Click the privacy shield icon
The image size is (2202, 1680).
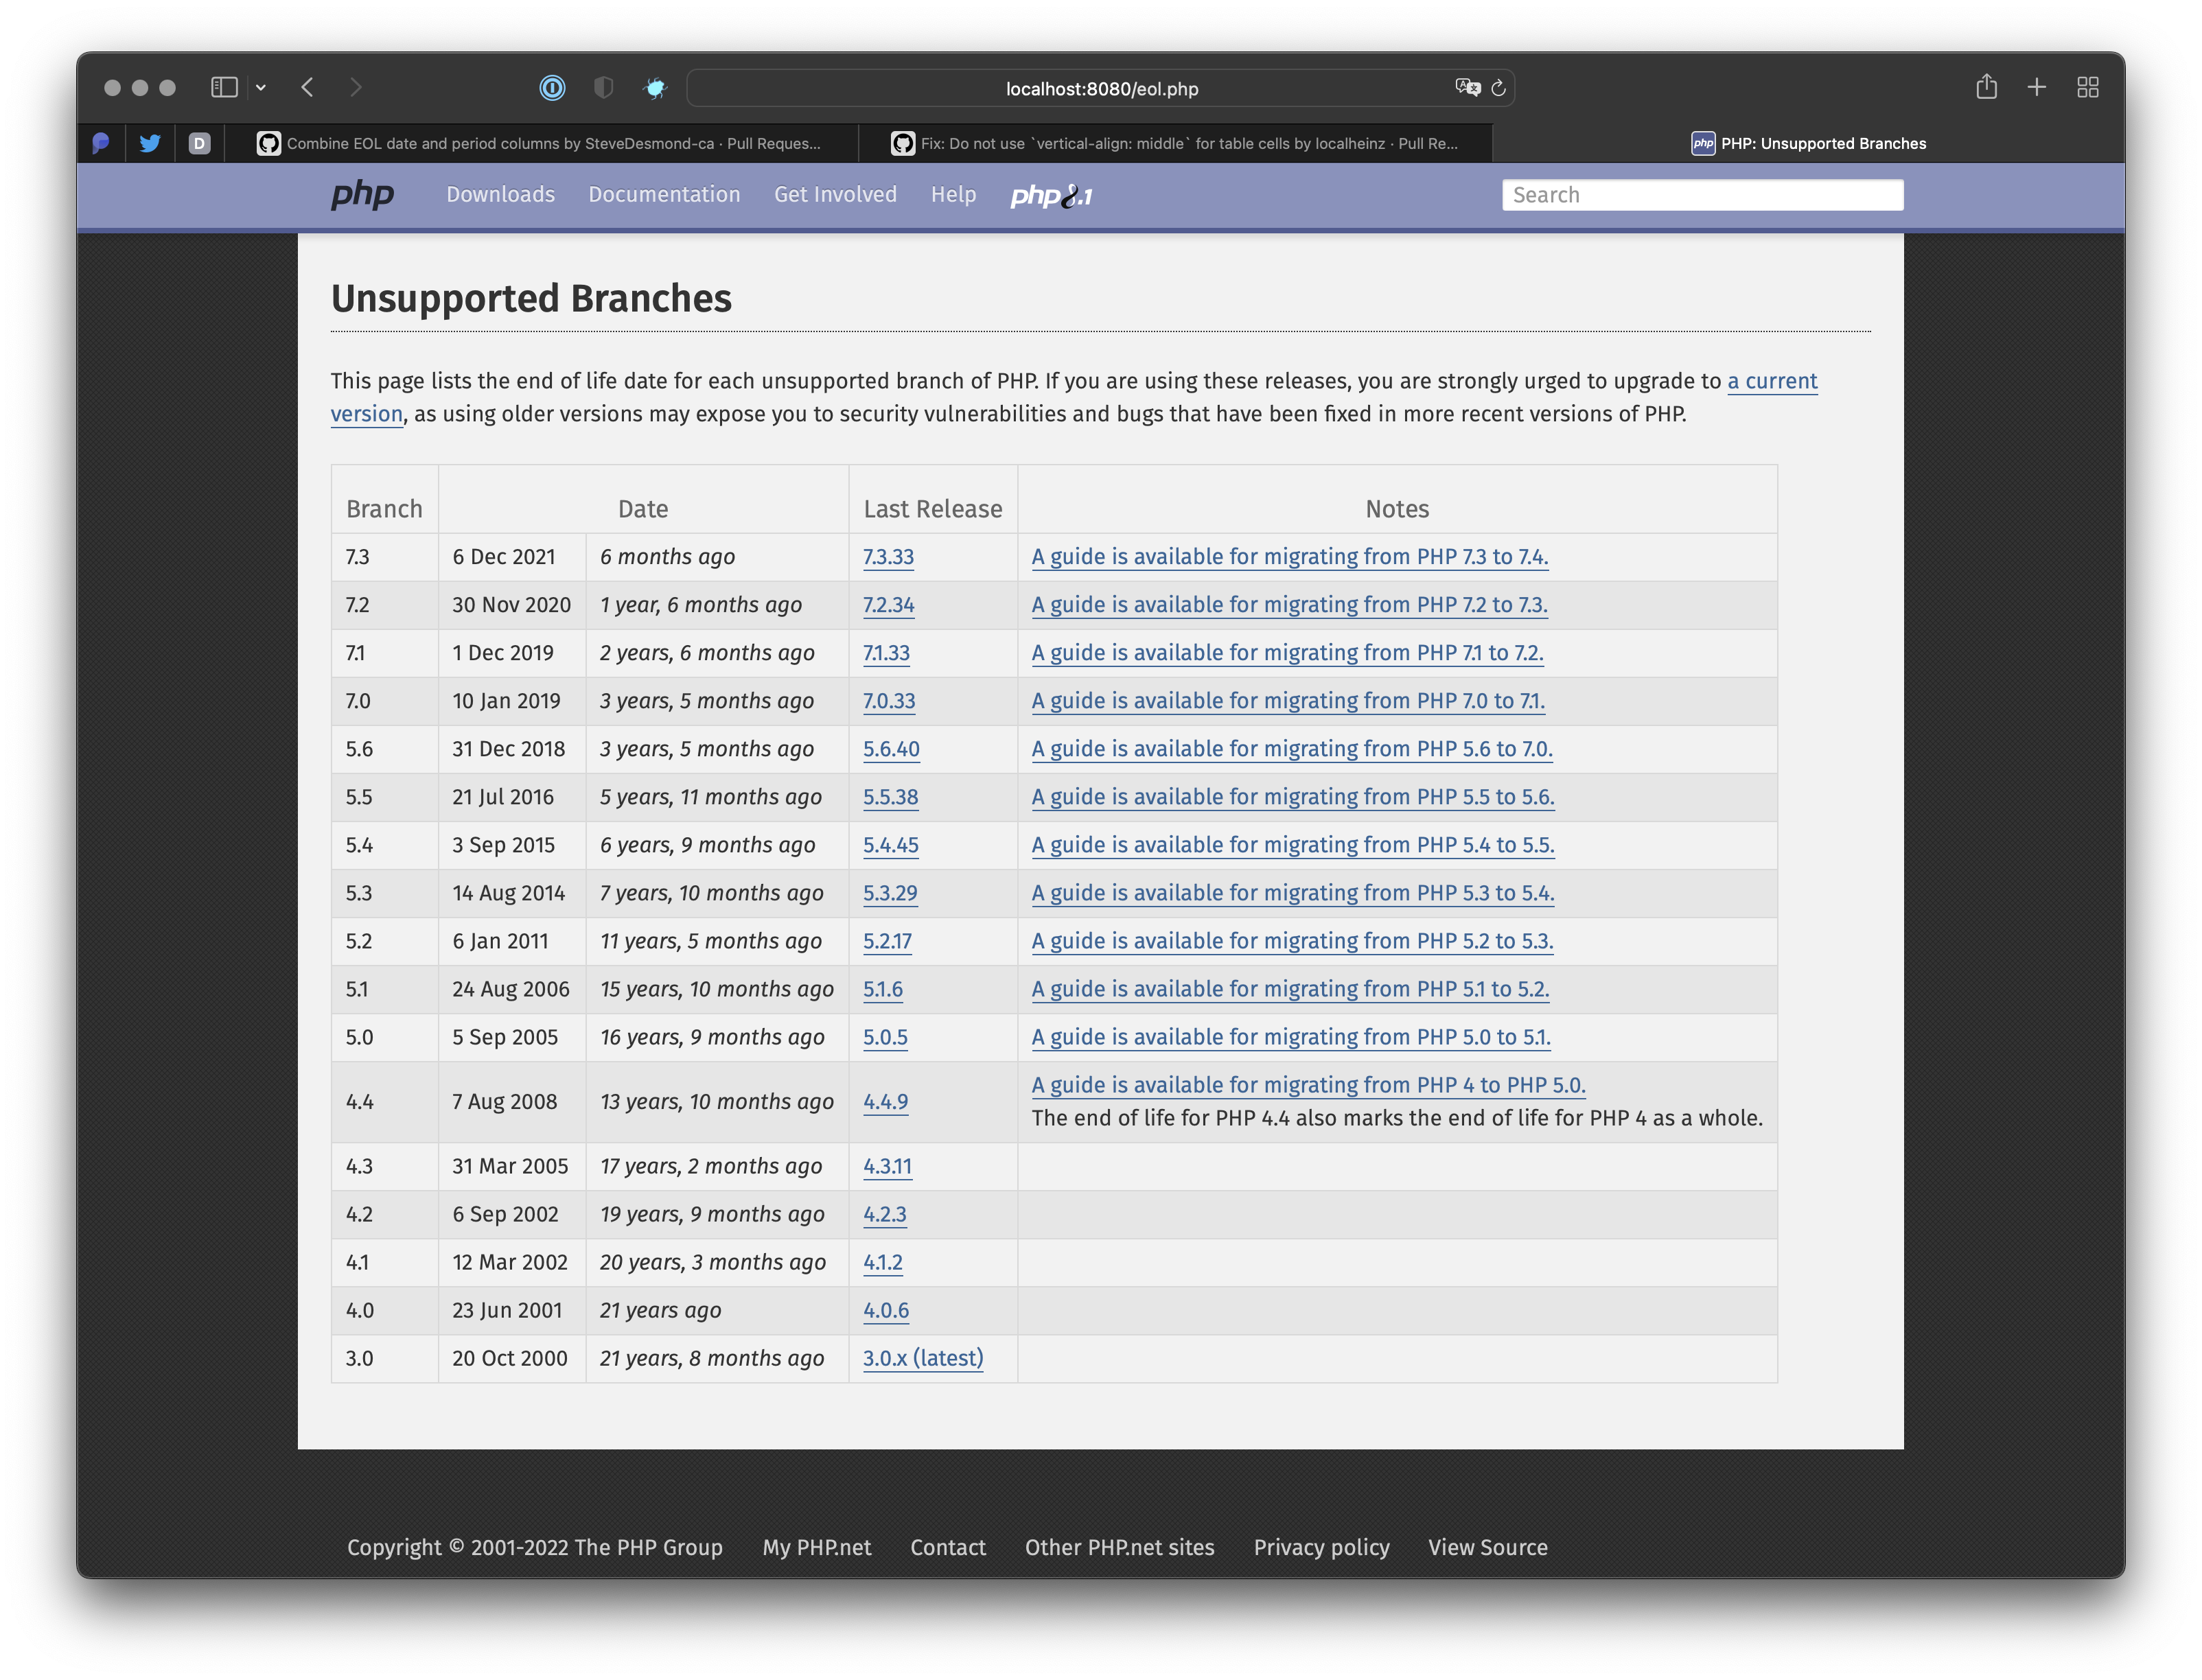[603, 88]
